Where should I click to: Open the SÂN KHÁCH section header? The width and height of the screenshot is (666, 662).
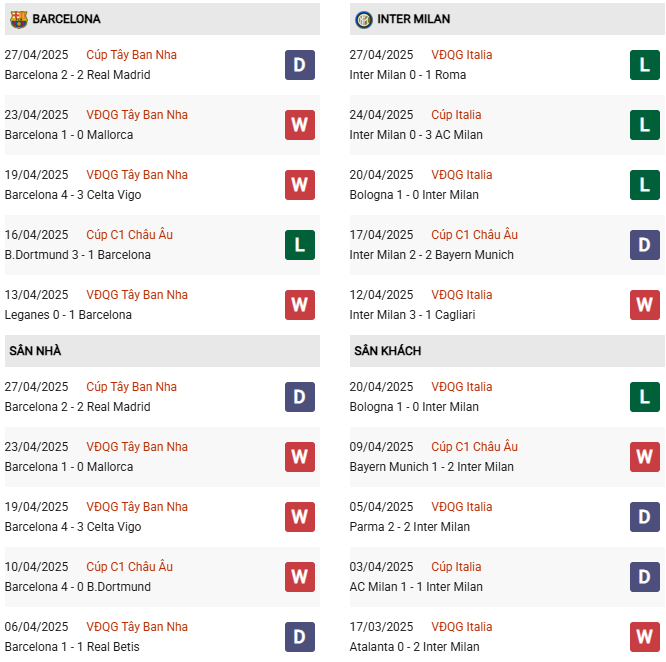(x=387, y=351)
